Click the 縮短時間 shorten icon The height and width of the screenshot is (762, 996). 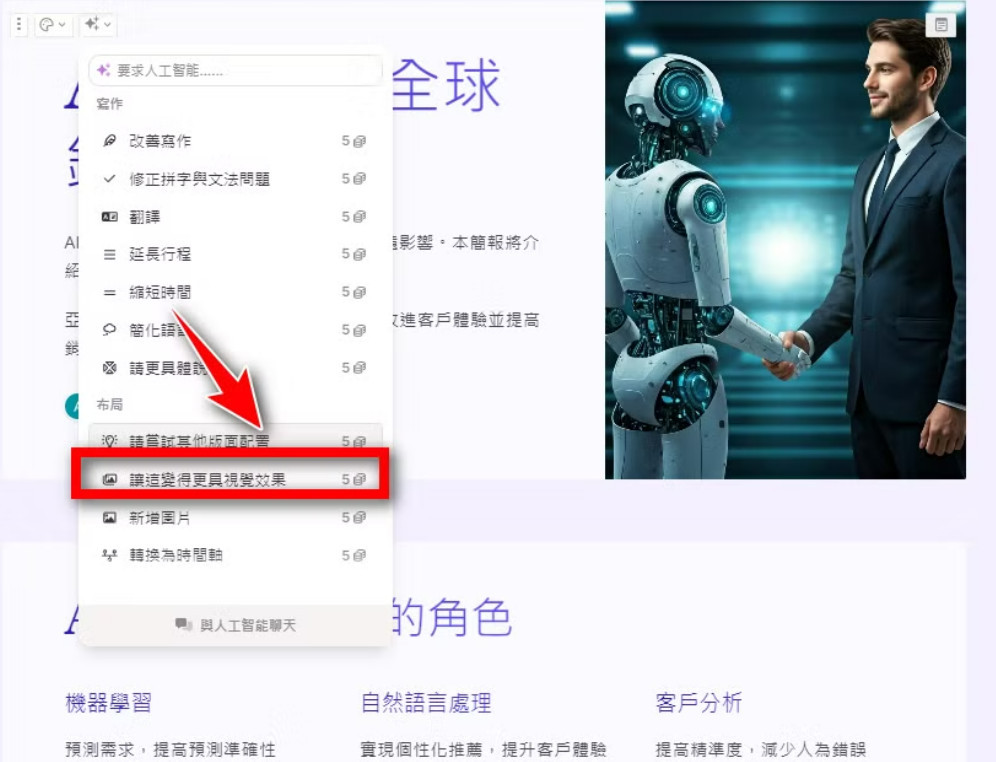pyautogui.click(x=109, y=292)
